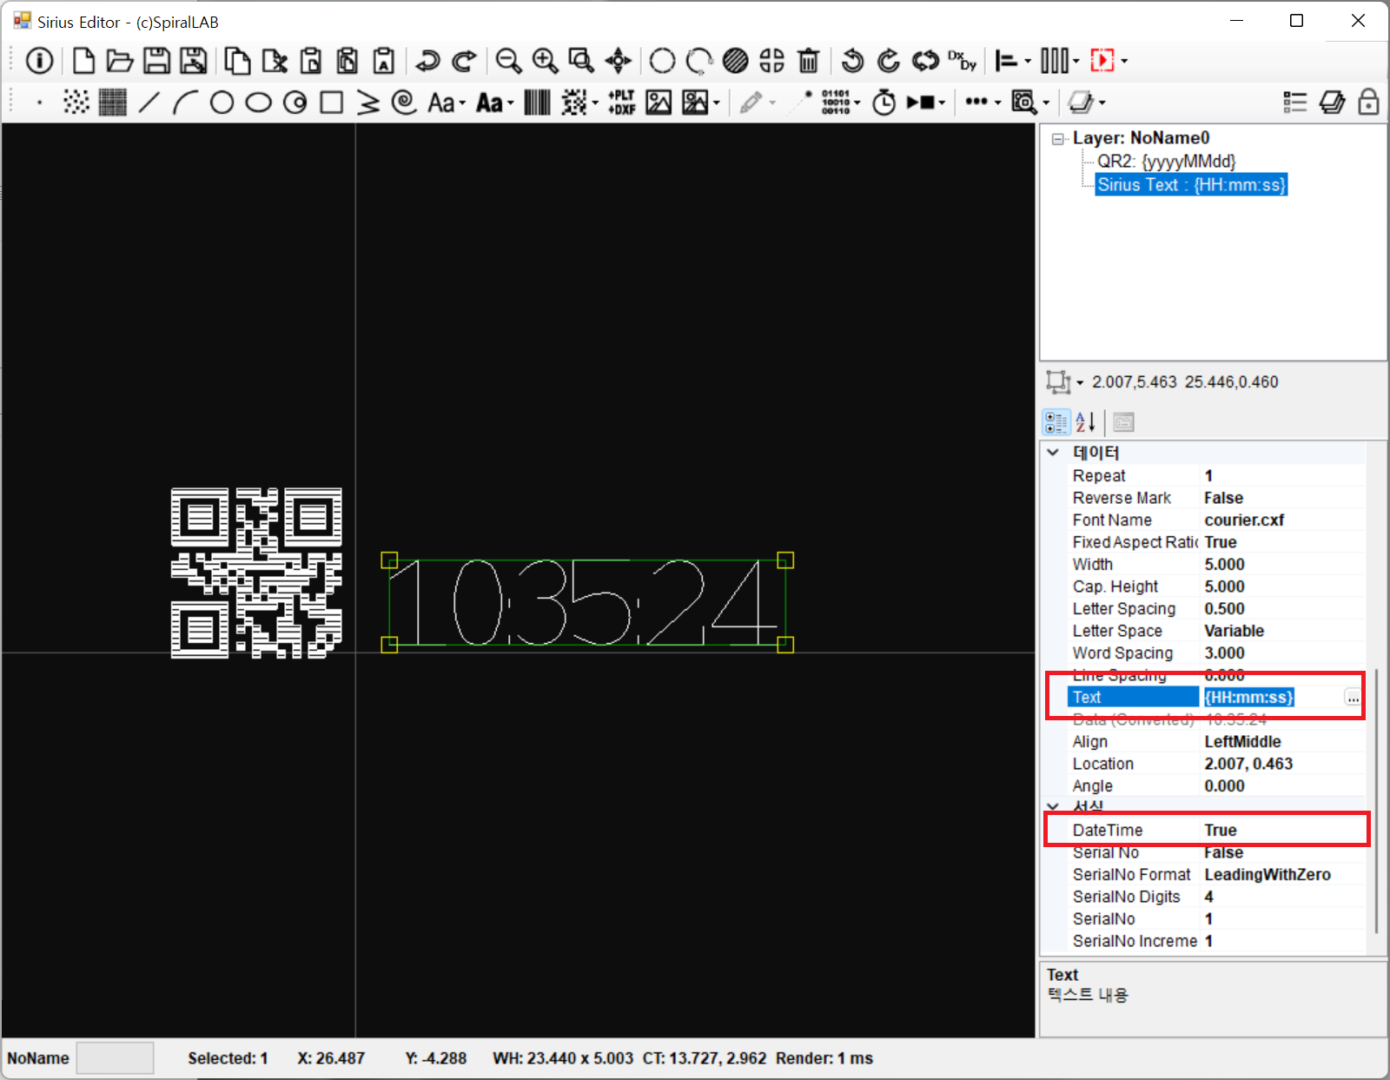Click the Undo arrow icon
Image resolution: width=1390 pixels, height=1080 pixels.
428,61
